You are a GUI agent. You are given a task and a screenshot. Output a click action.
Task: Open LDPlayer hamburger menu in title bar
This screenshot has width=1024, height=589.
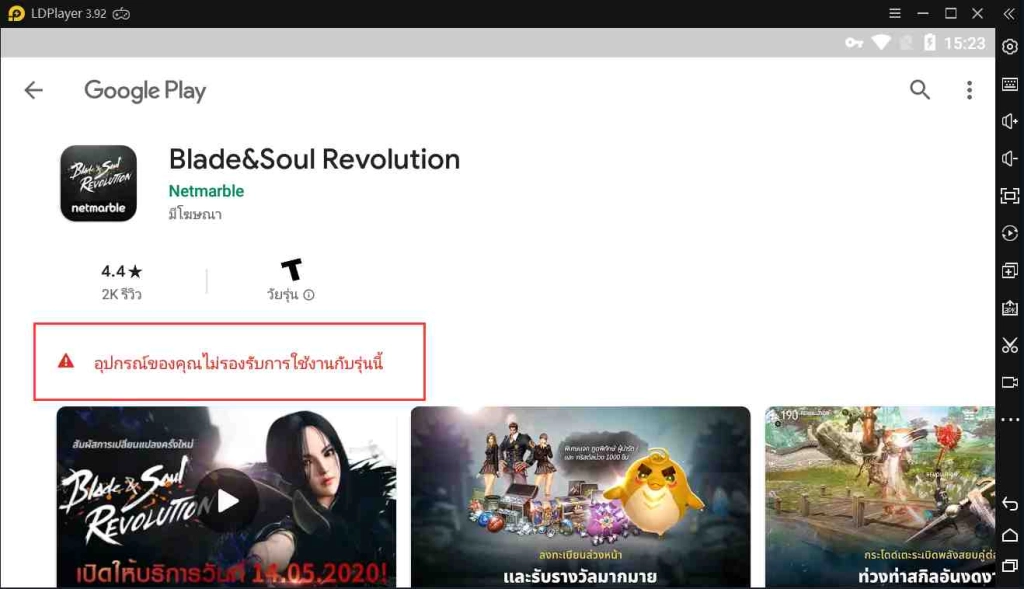[x=895, y=13]
